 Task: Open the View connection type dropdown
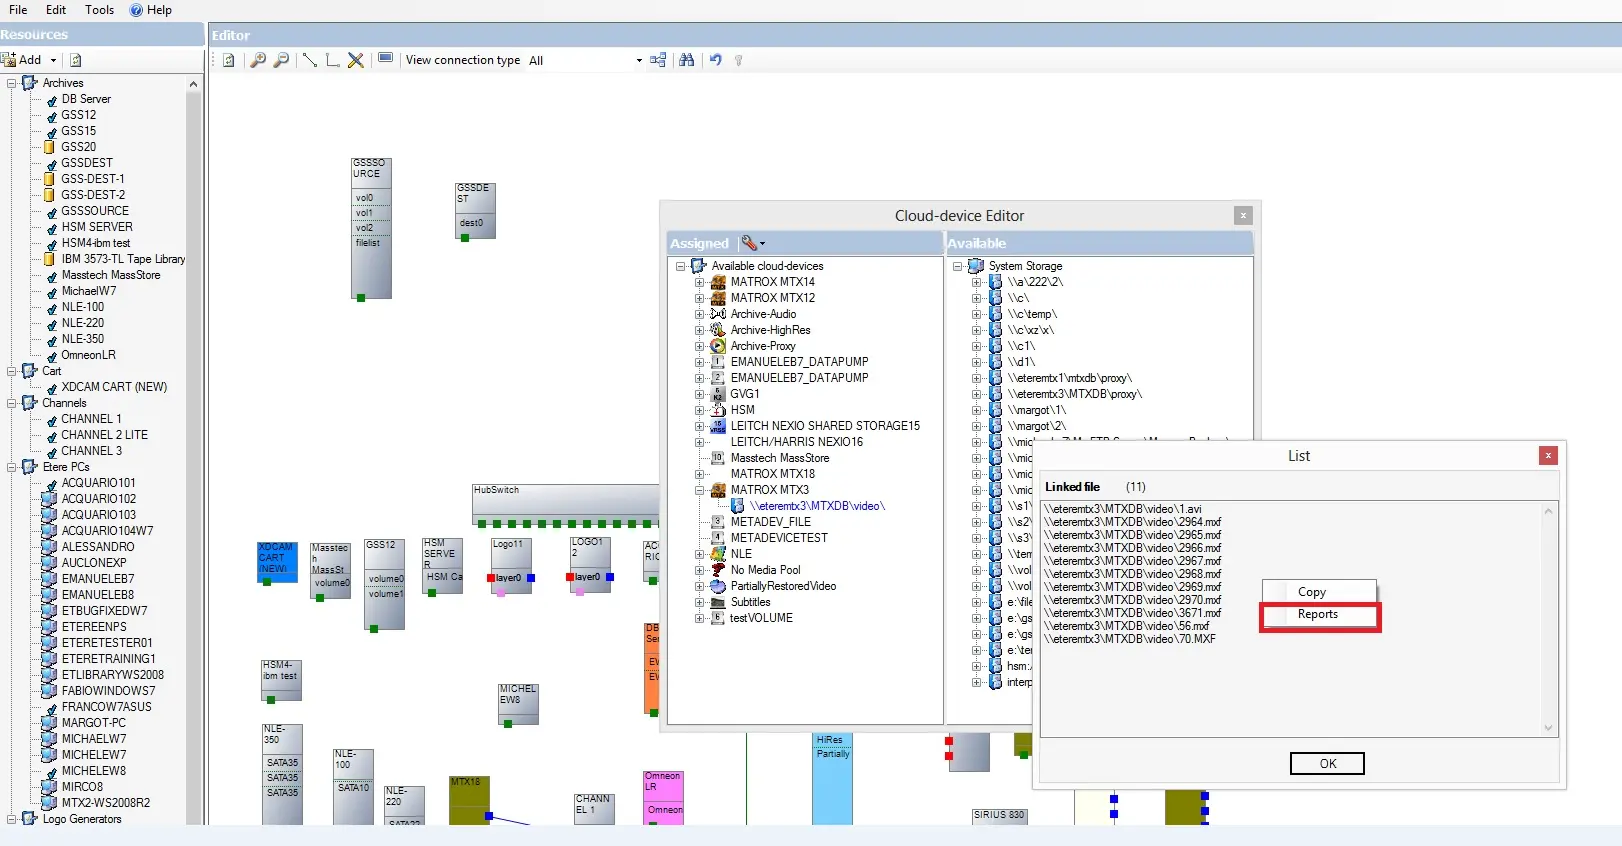click(x=639, y=61)
